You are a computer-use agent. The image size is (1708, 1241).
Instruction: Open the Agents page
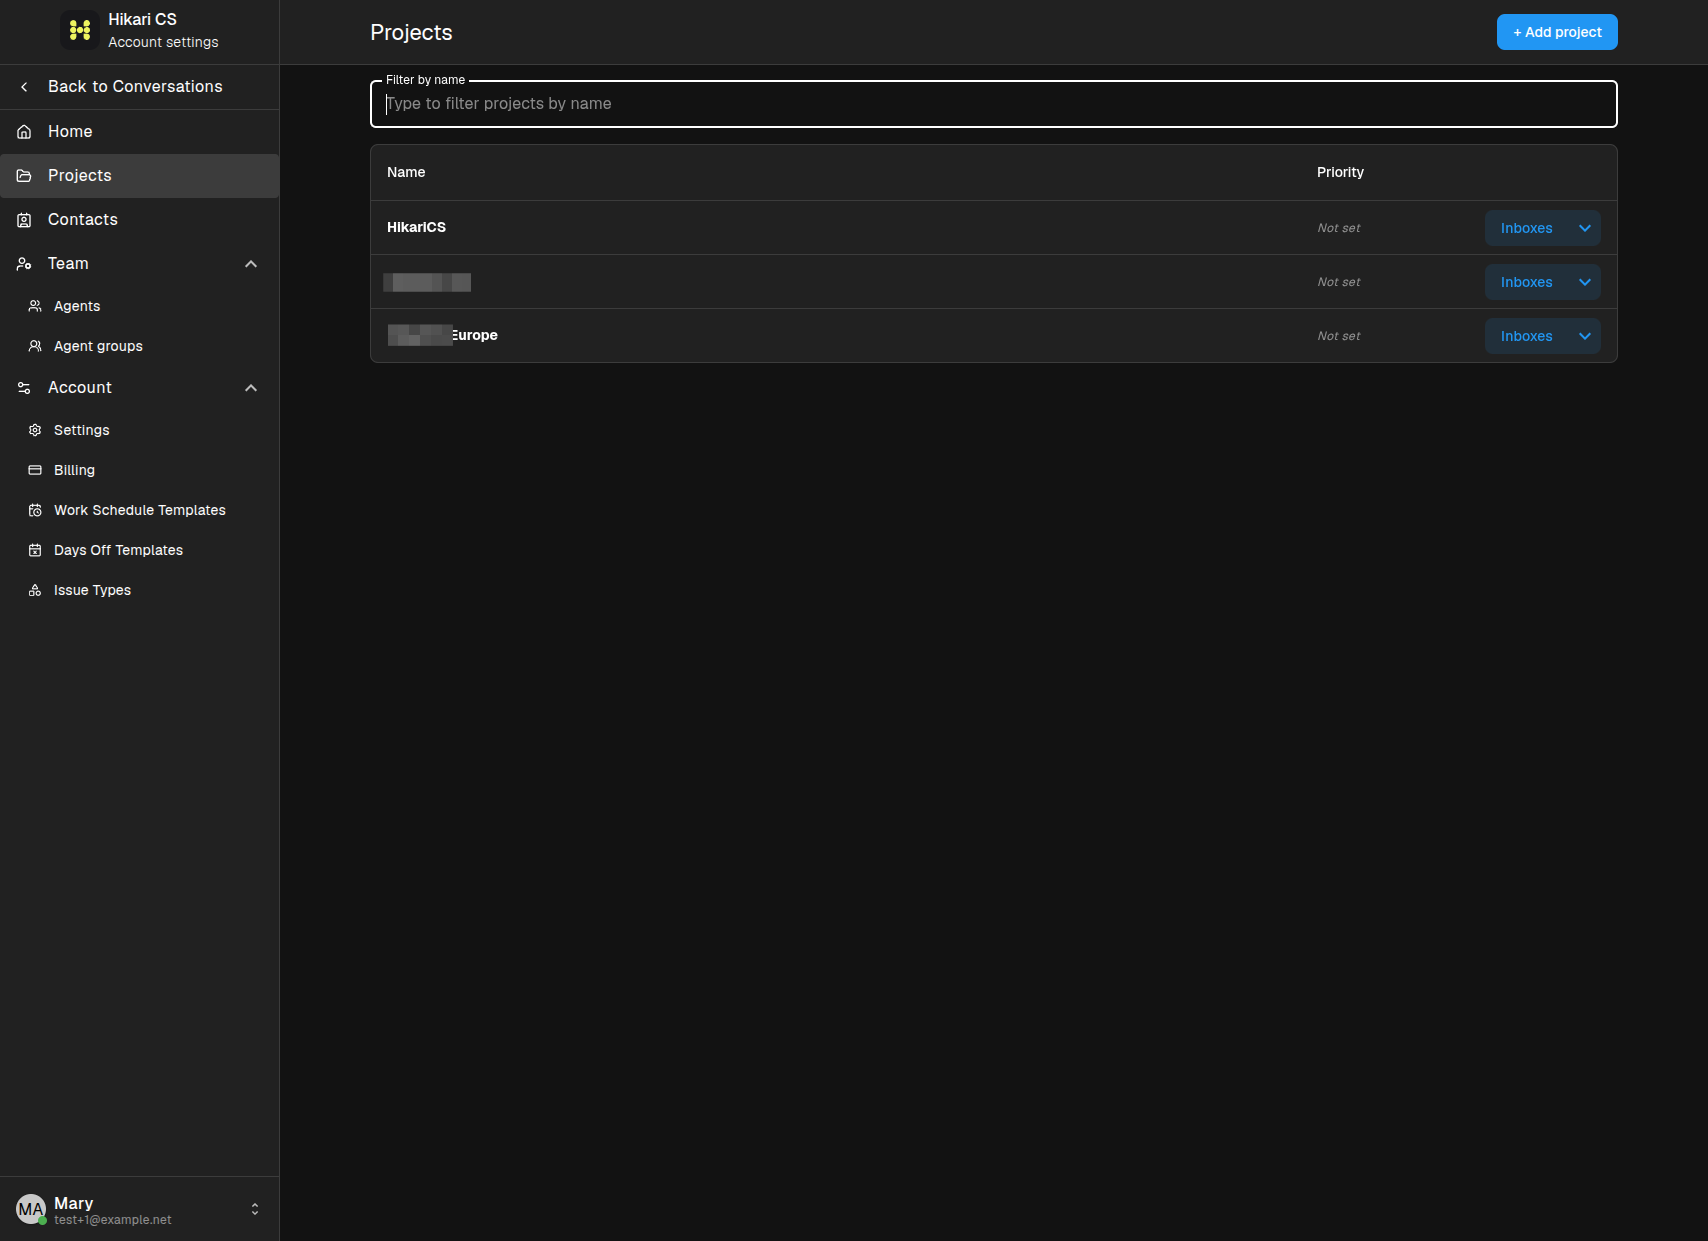(x=140, y=306)
